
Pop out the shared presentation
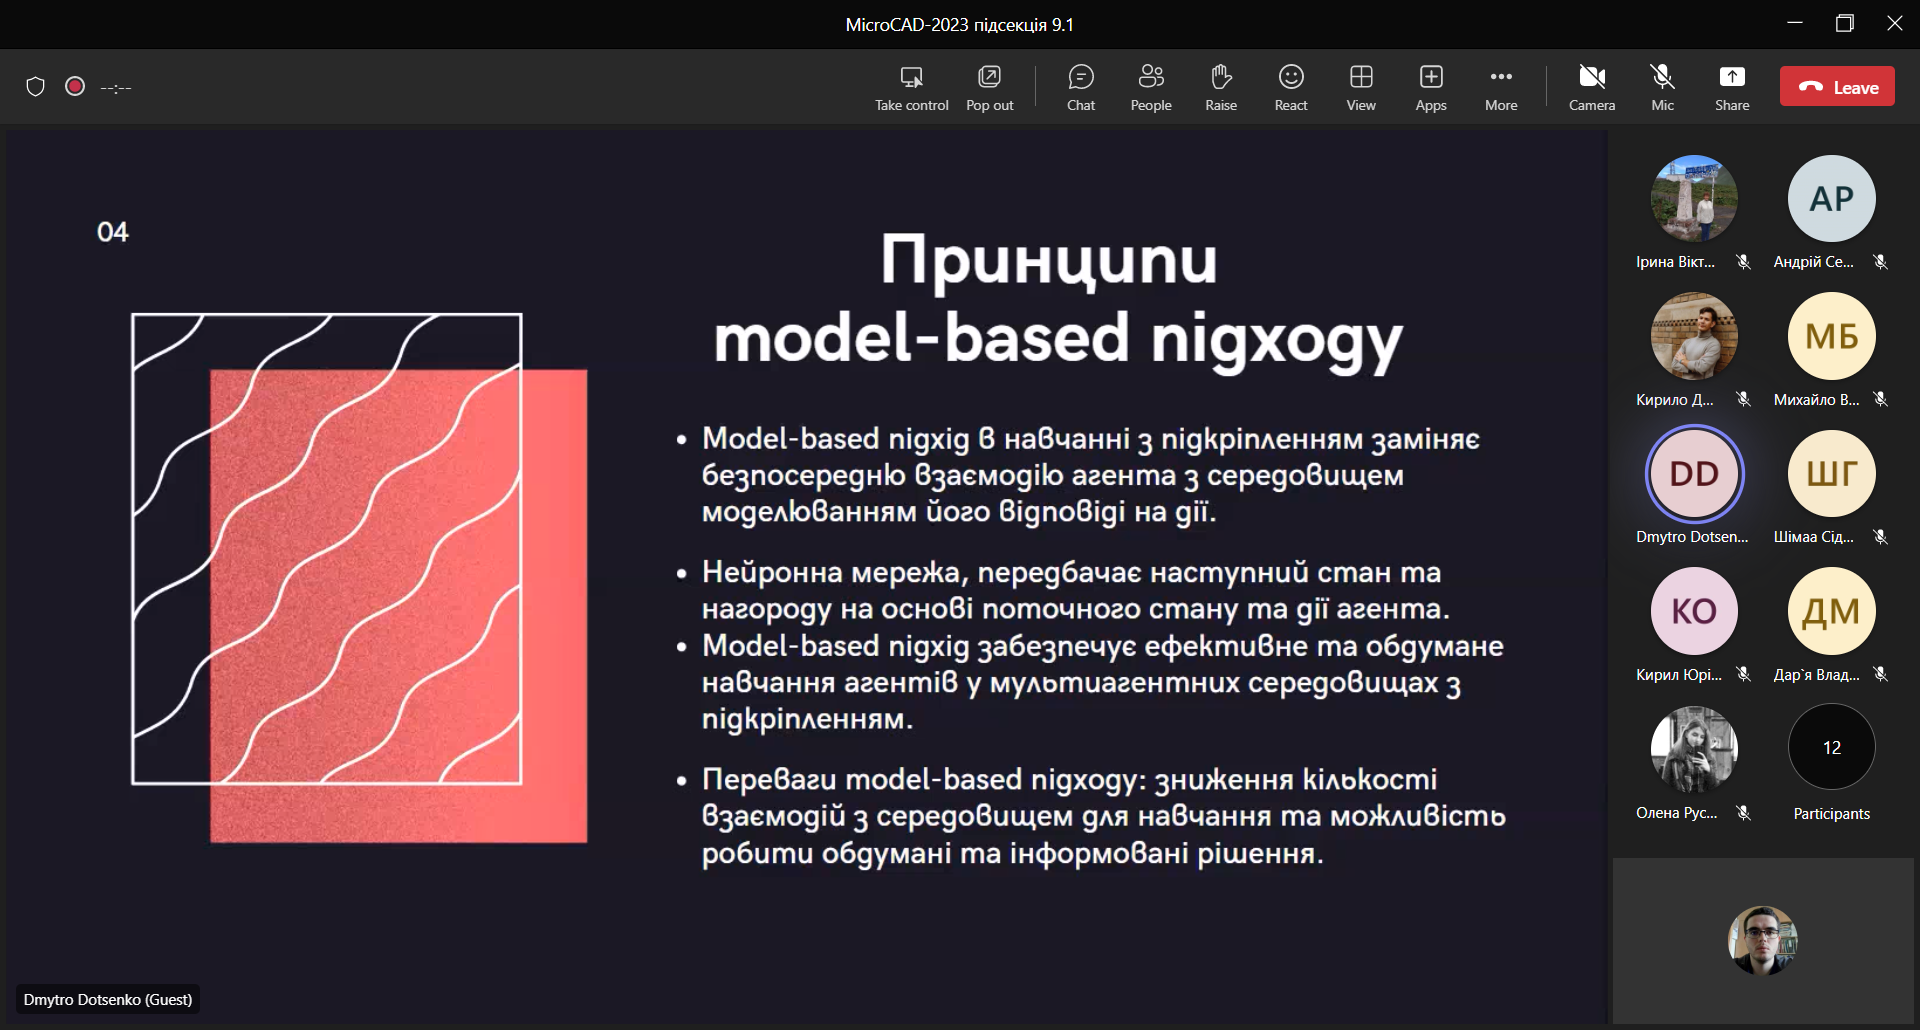989,78
